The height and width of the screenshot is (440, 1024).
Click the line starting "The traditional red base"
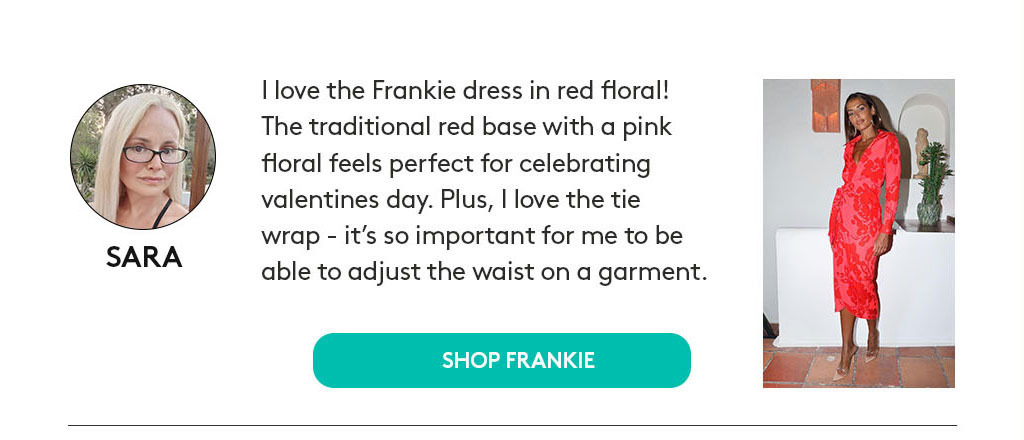[466, 127]
